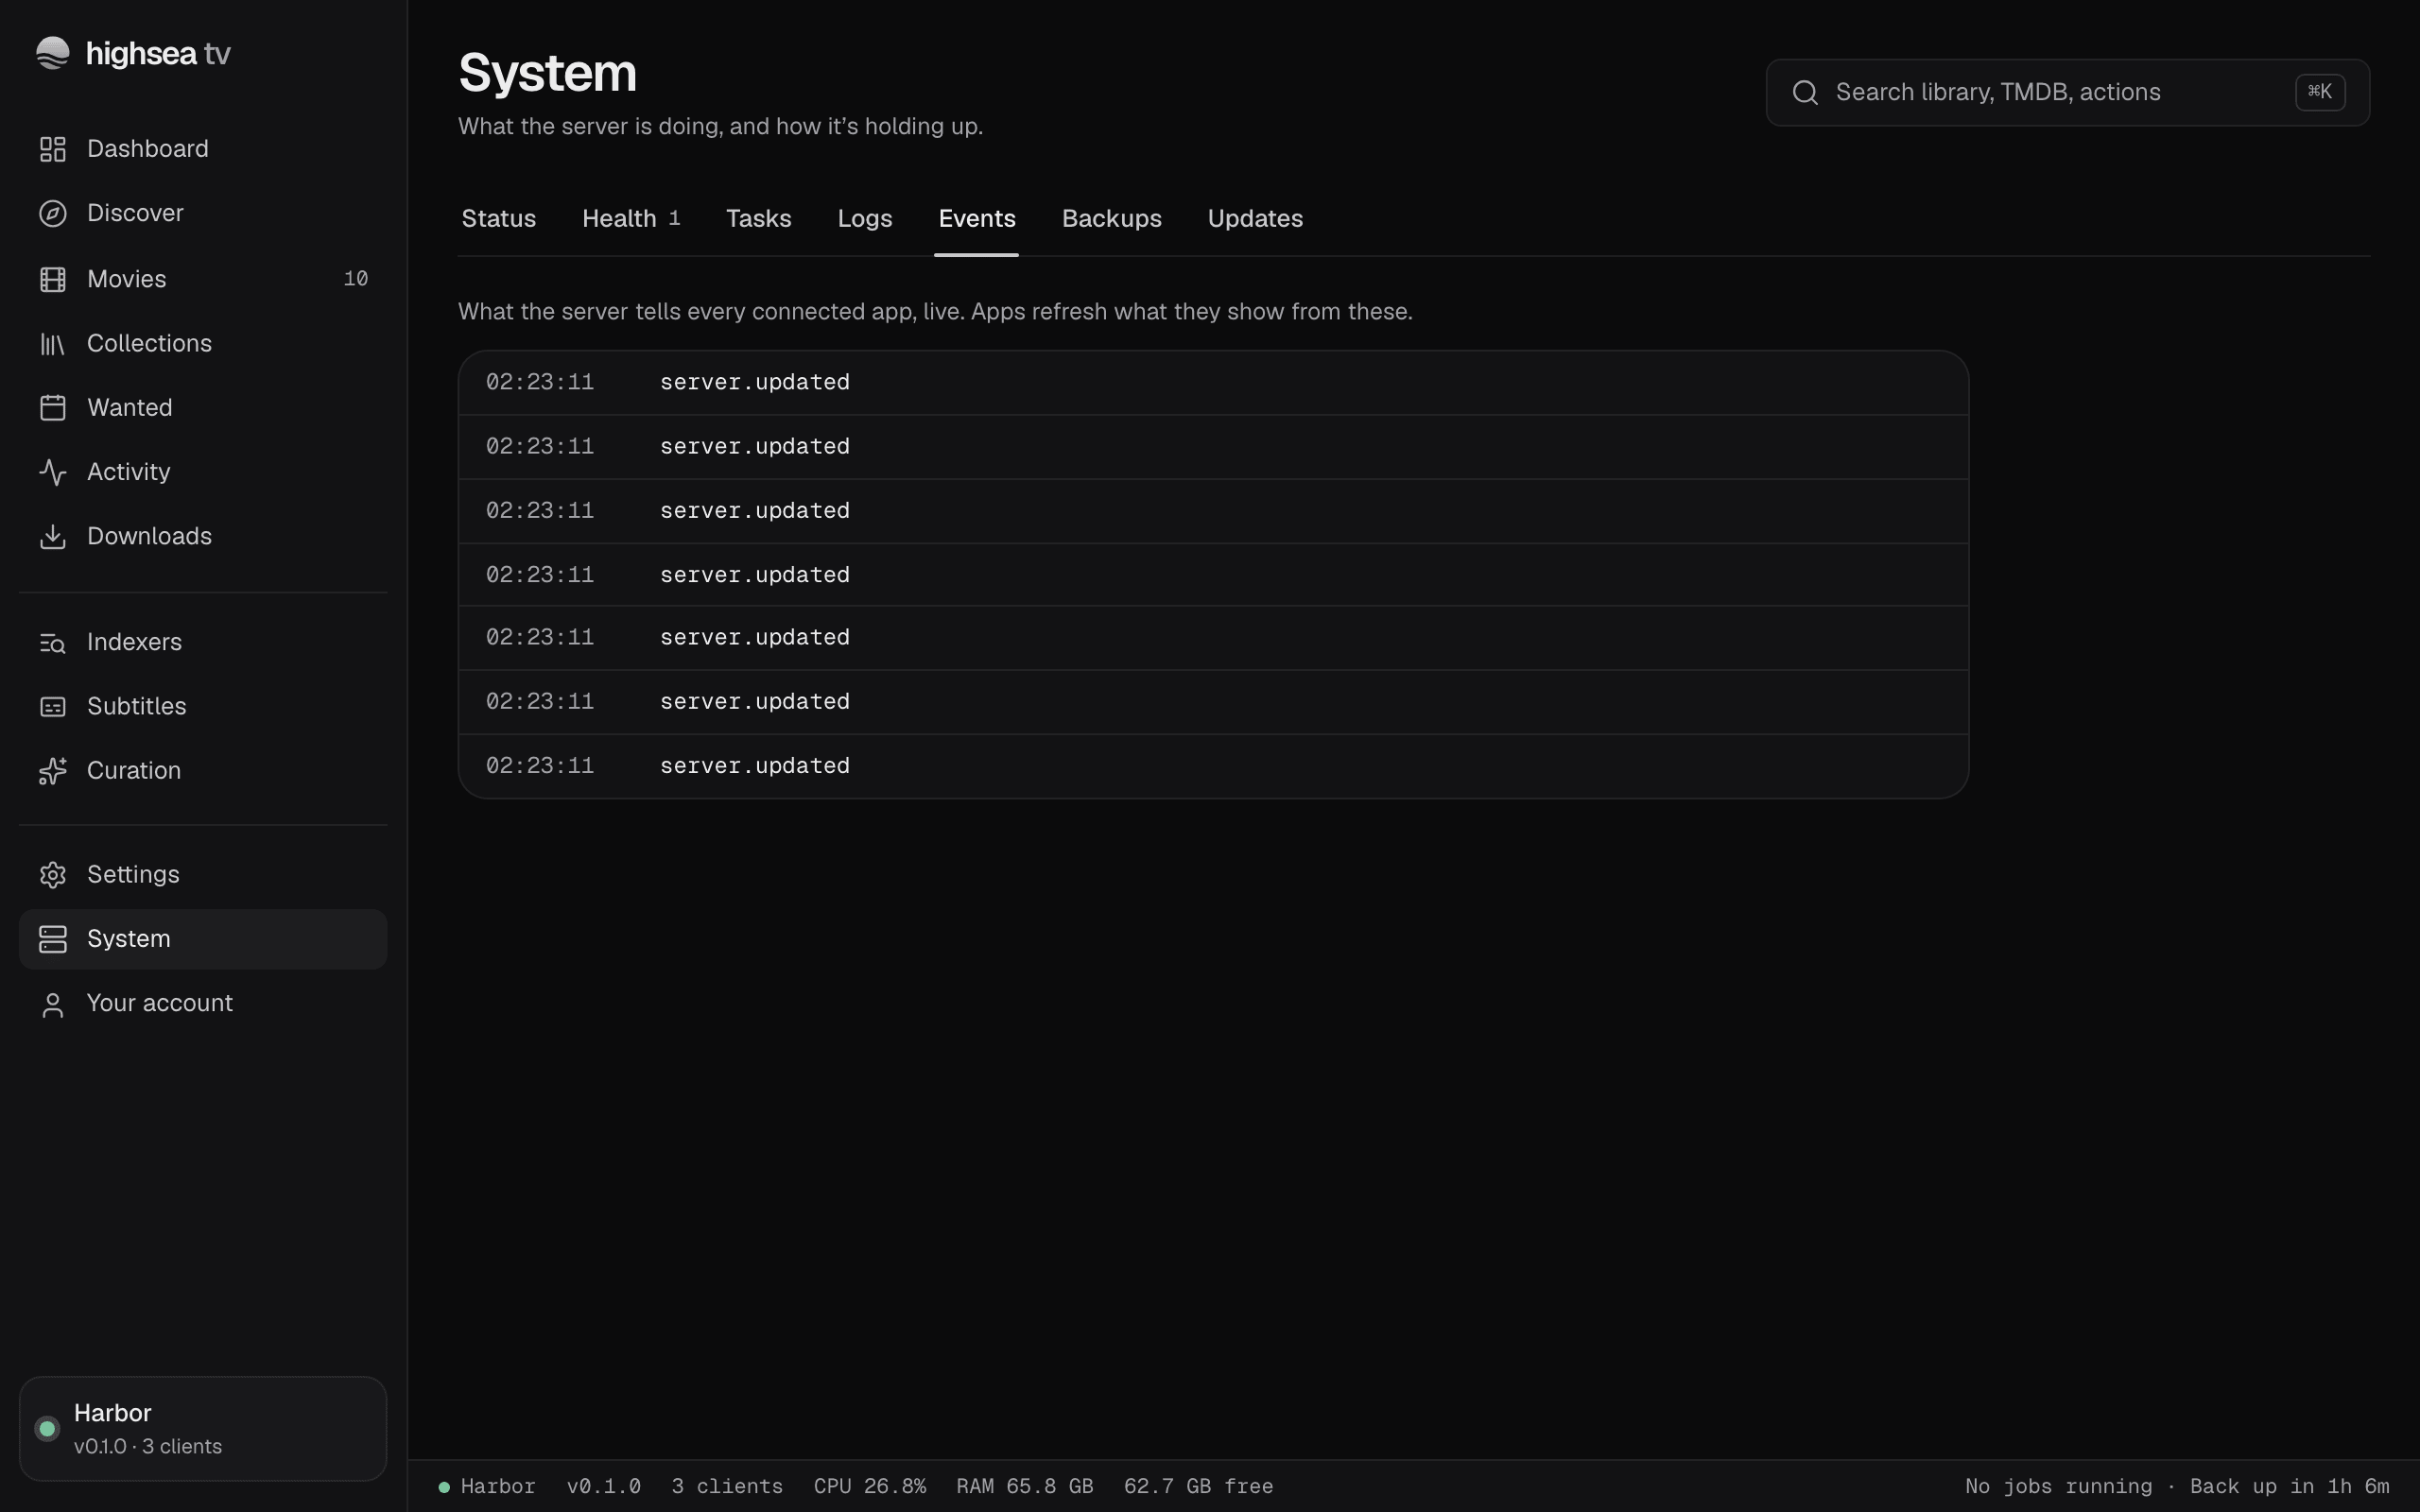Select the Your account person icon
The width and height of the screenshot is (2420, 1512).
tap(52, 1004)
